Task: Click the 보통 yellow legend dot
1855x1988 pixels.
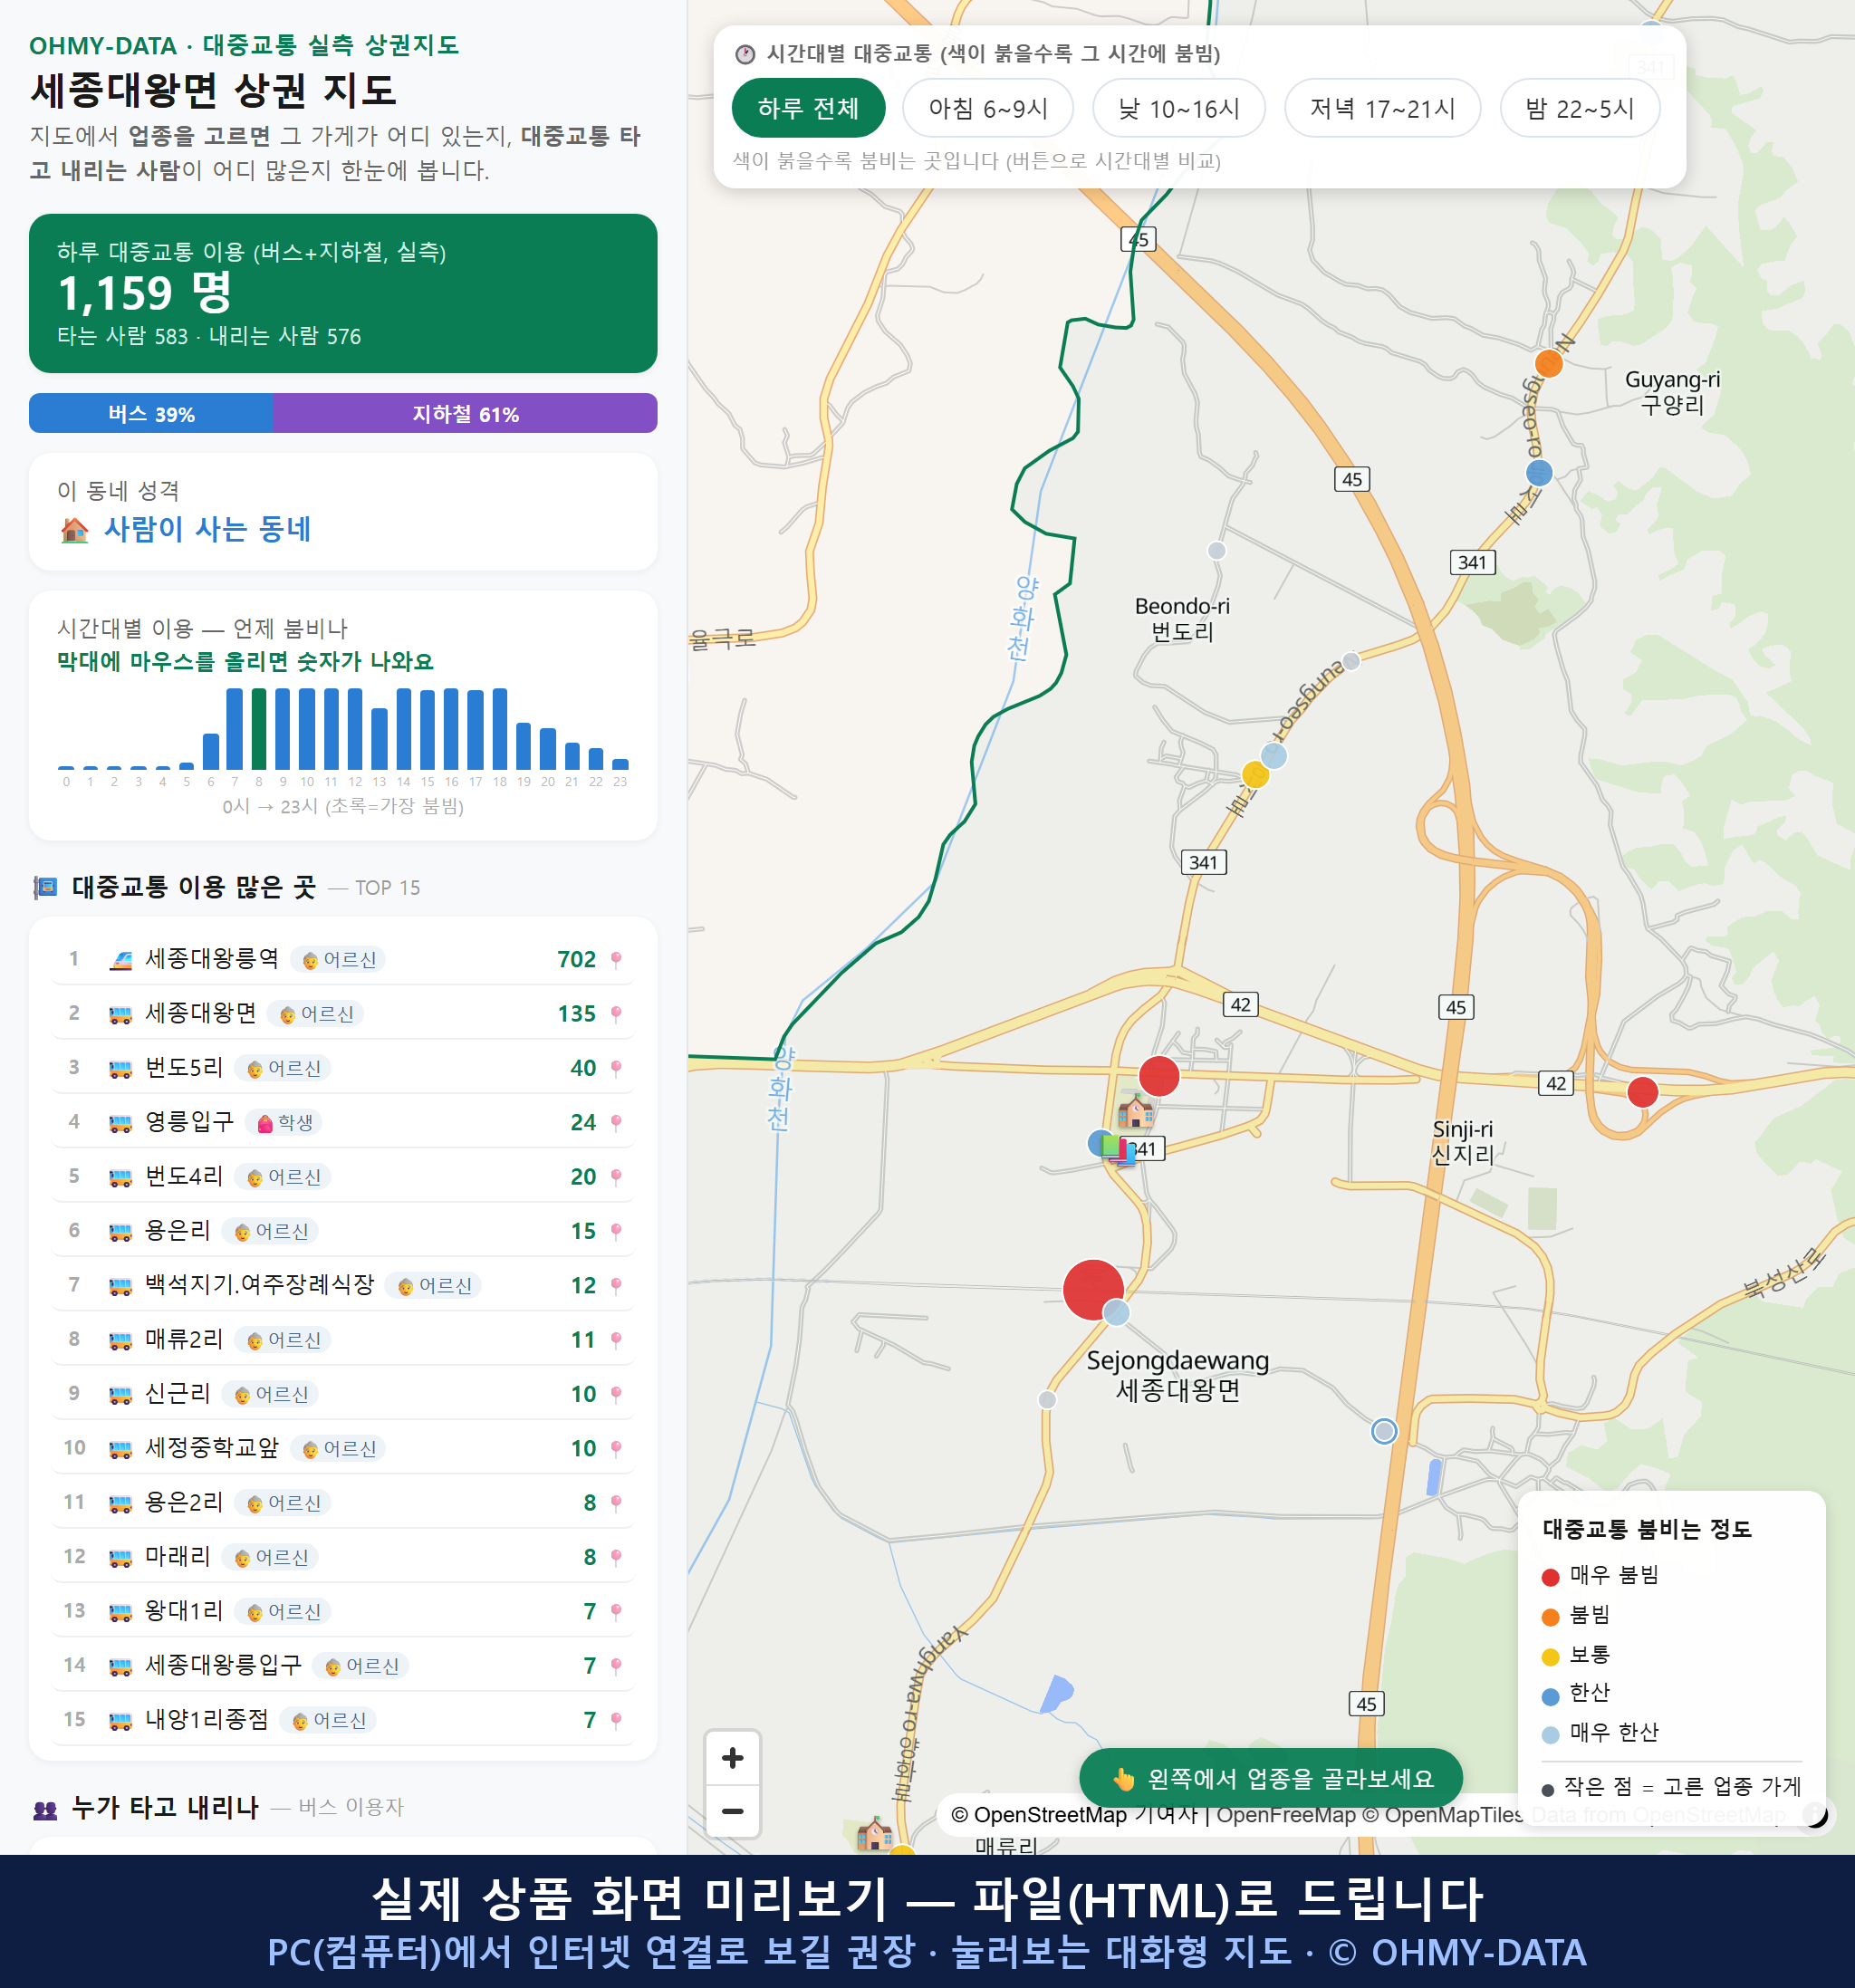Action: pos(1550,1657)
